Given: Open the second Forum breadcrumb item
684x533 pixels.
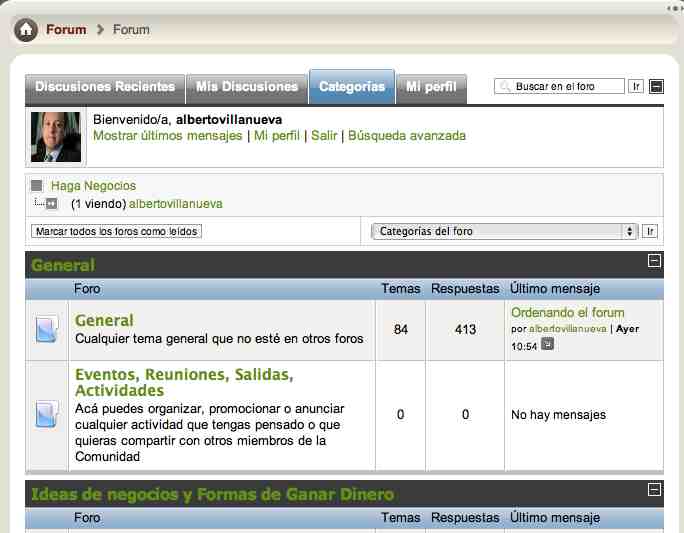Looking at the screenshot, I should click(x=131, y=30).
